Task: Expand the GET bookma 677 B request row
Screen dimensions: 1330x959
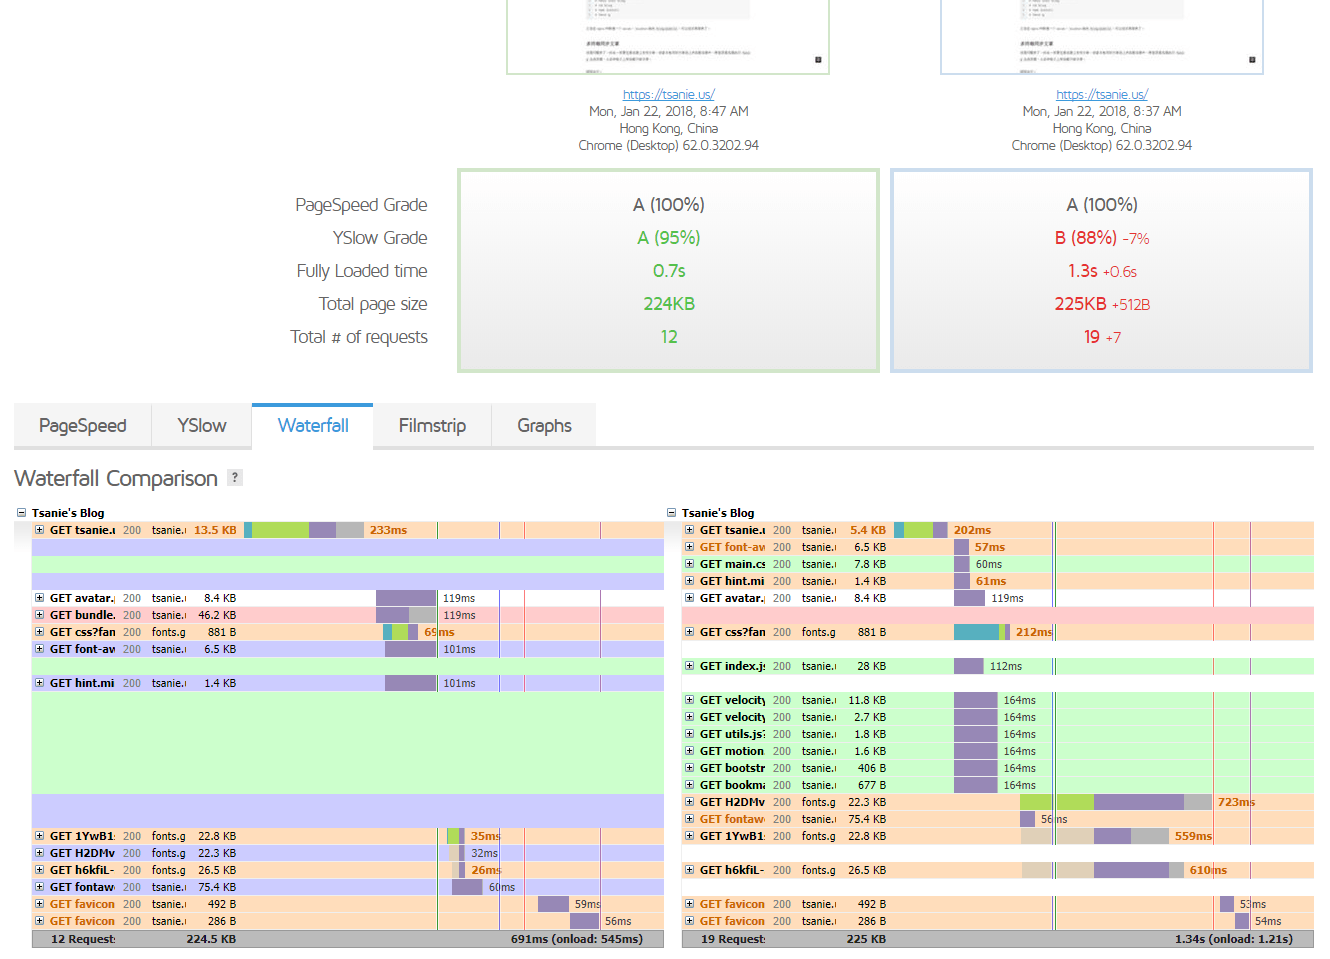Action: click(690, 785)
